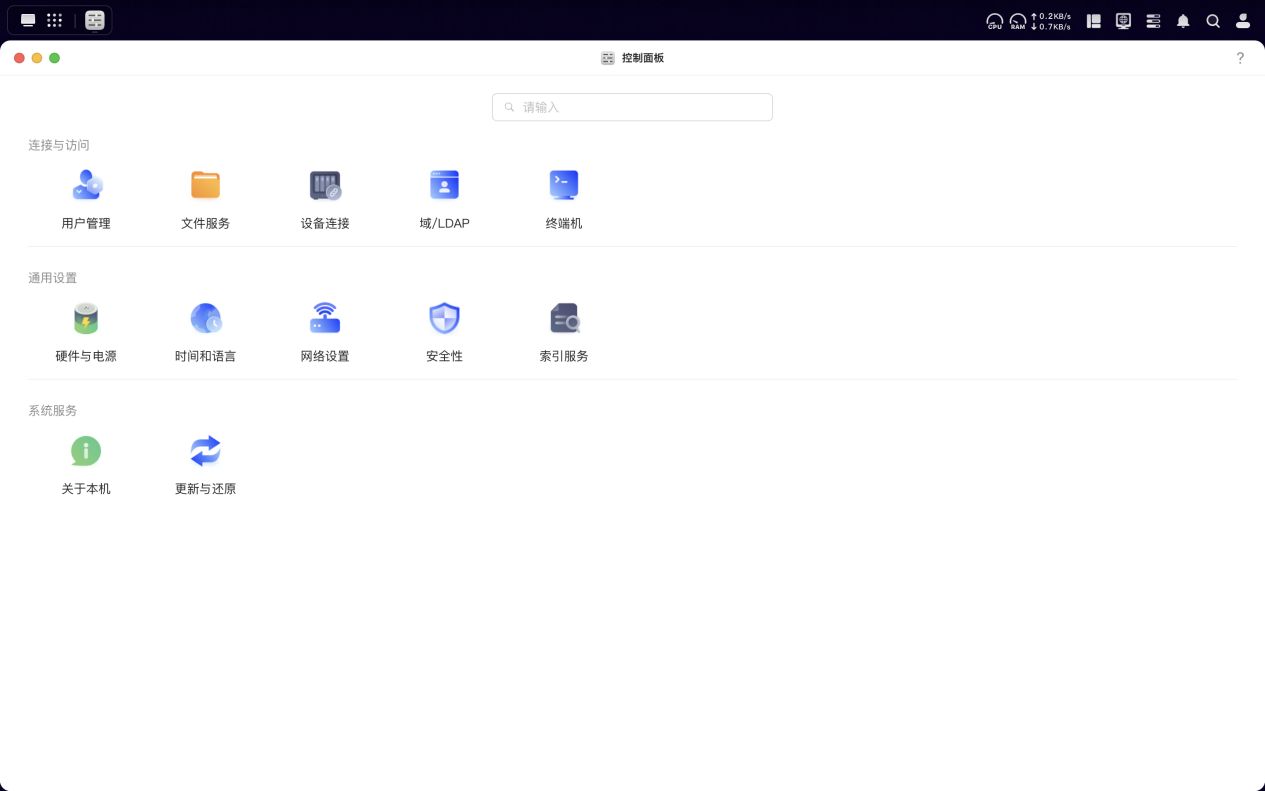Show desktop from top bar
1265x791 pixels.
click(x=28, y=20)
